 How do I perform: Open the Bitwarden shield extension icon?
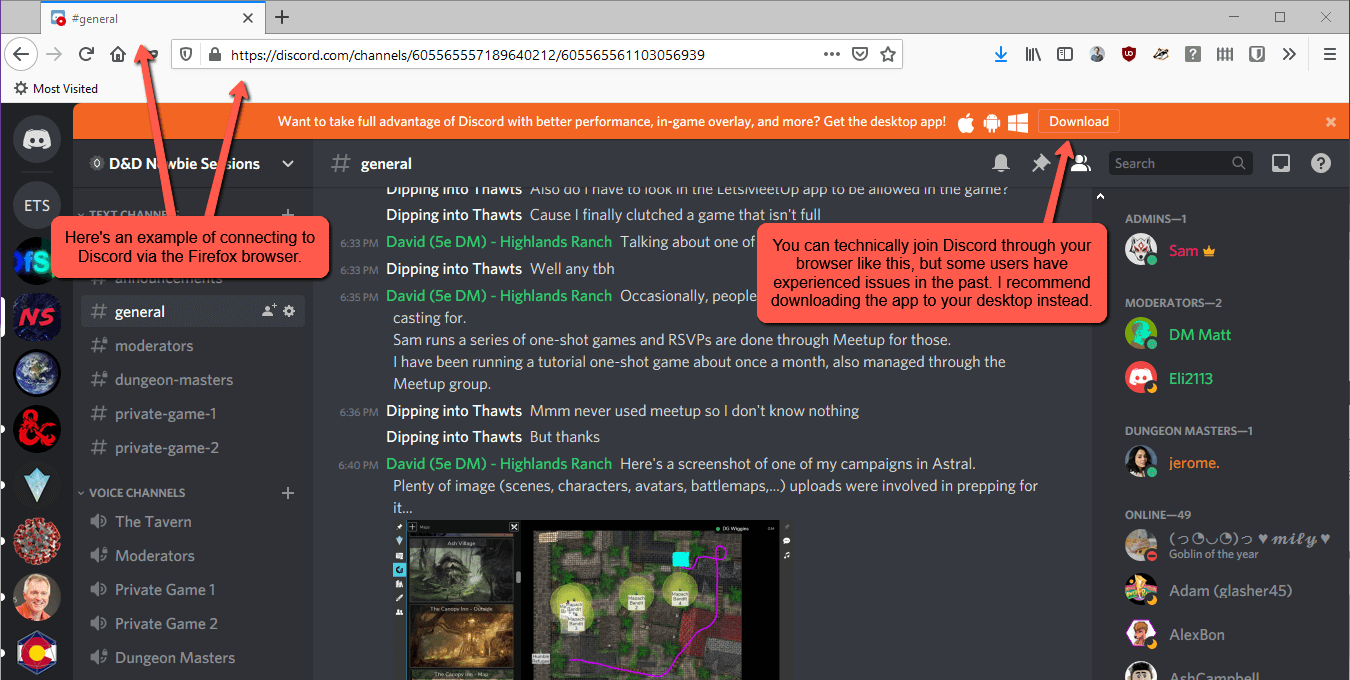coord(1257,55)
